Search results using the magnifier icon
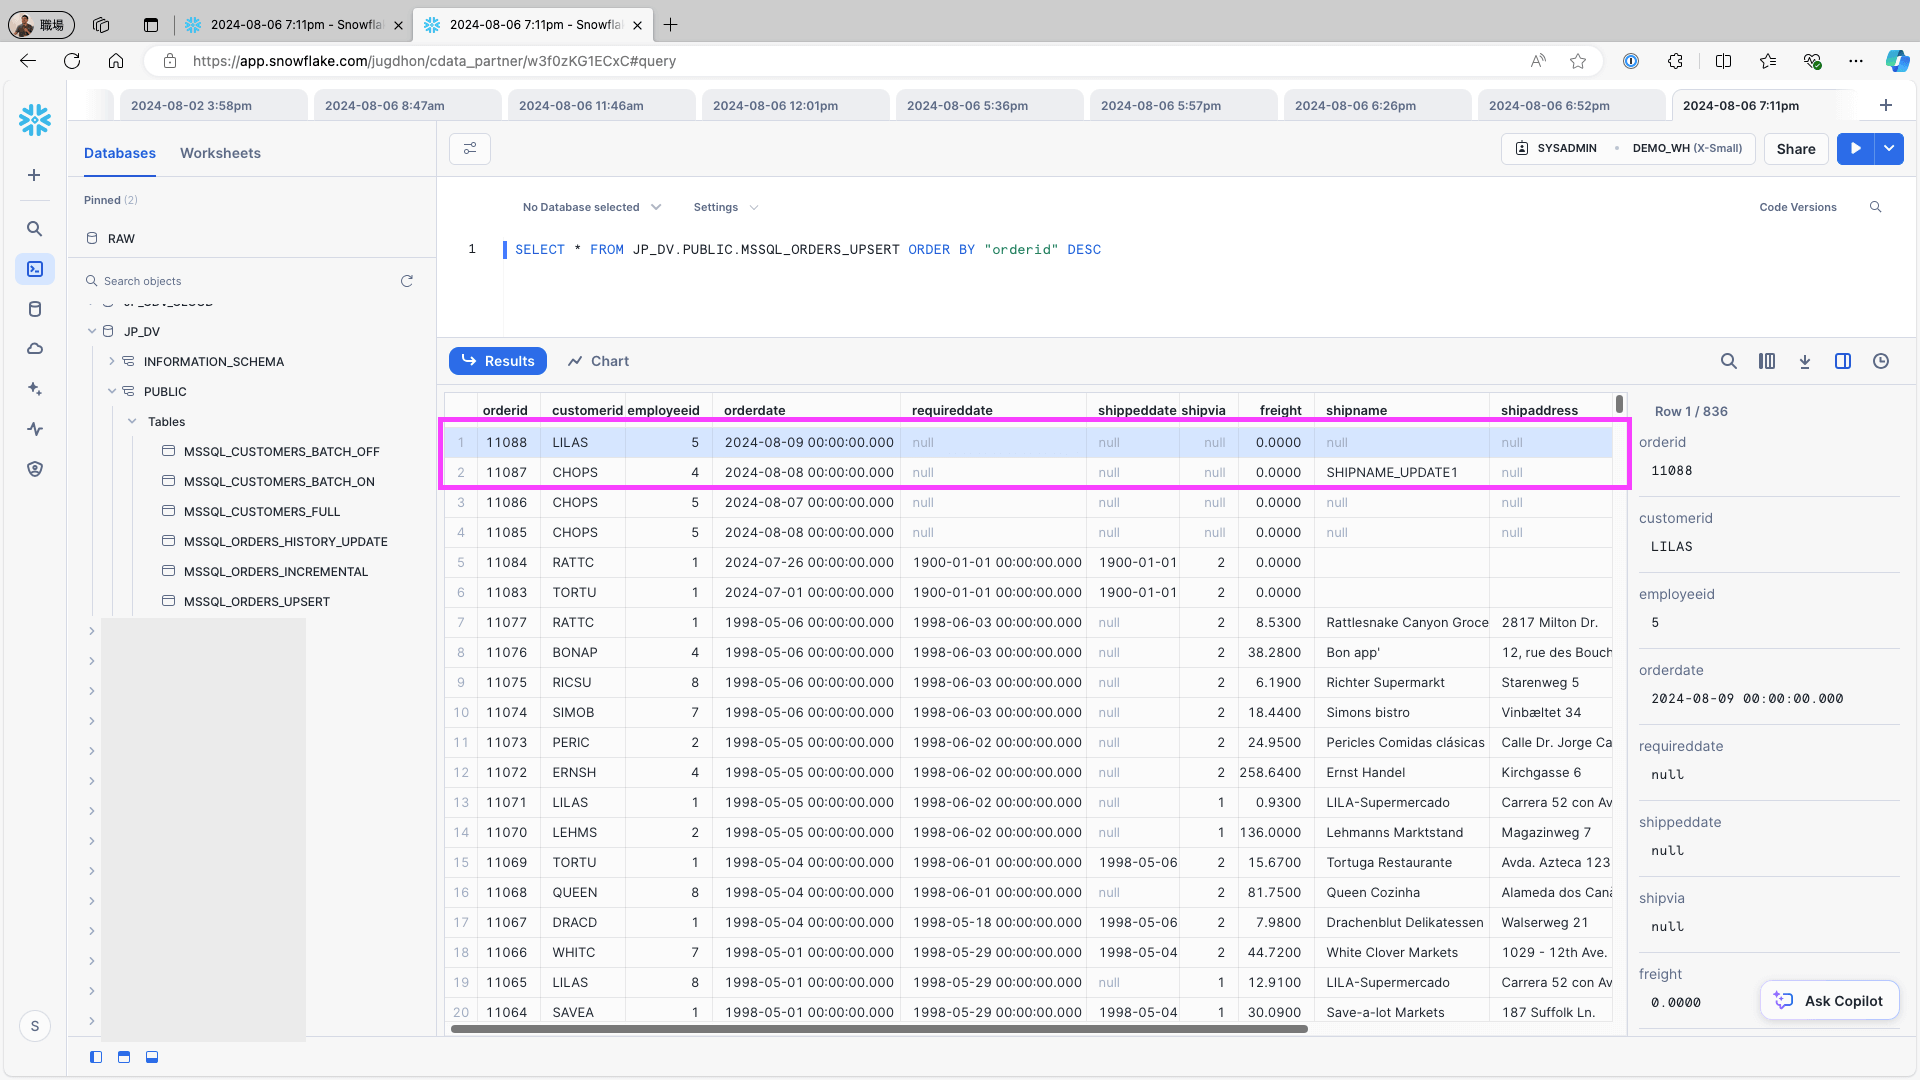1920x1080 pixels. (x=1729, y=361)
